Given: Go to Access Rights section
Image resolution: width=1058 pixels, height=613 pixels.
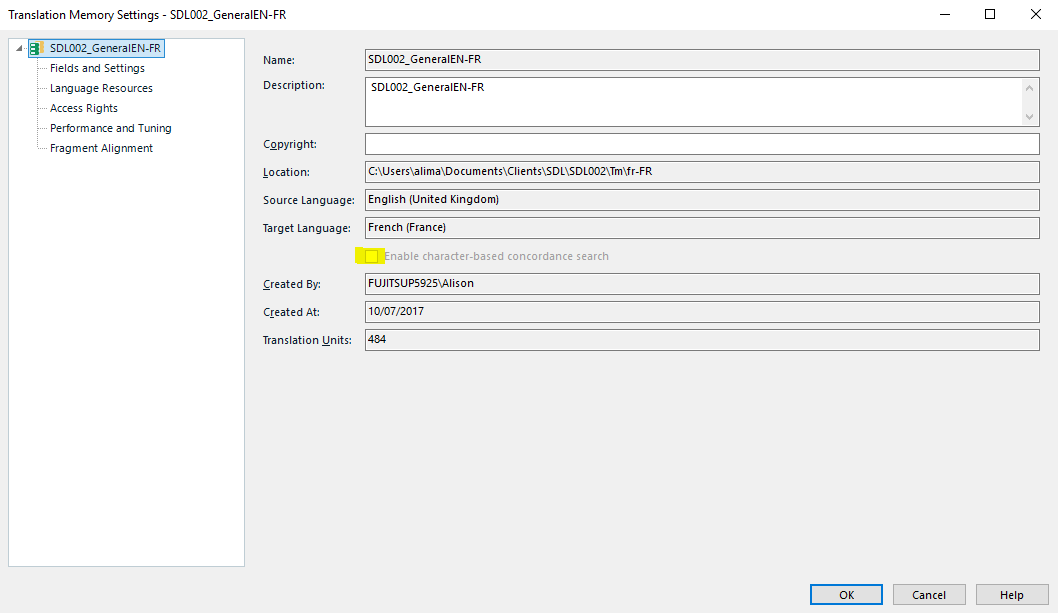Looking at the screenshot, I should coord(84,108).
